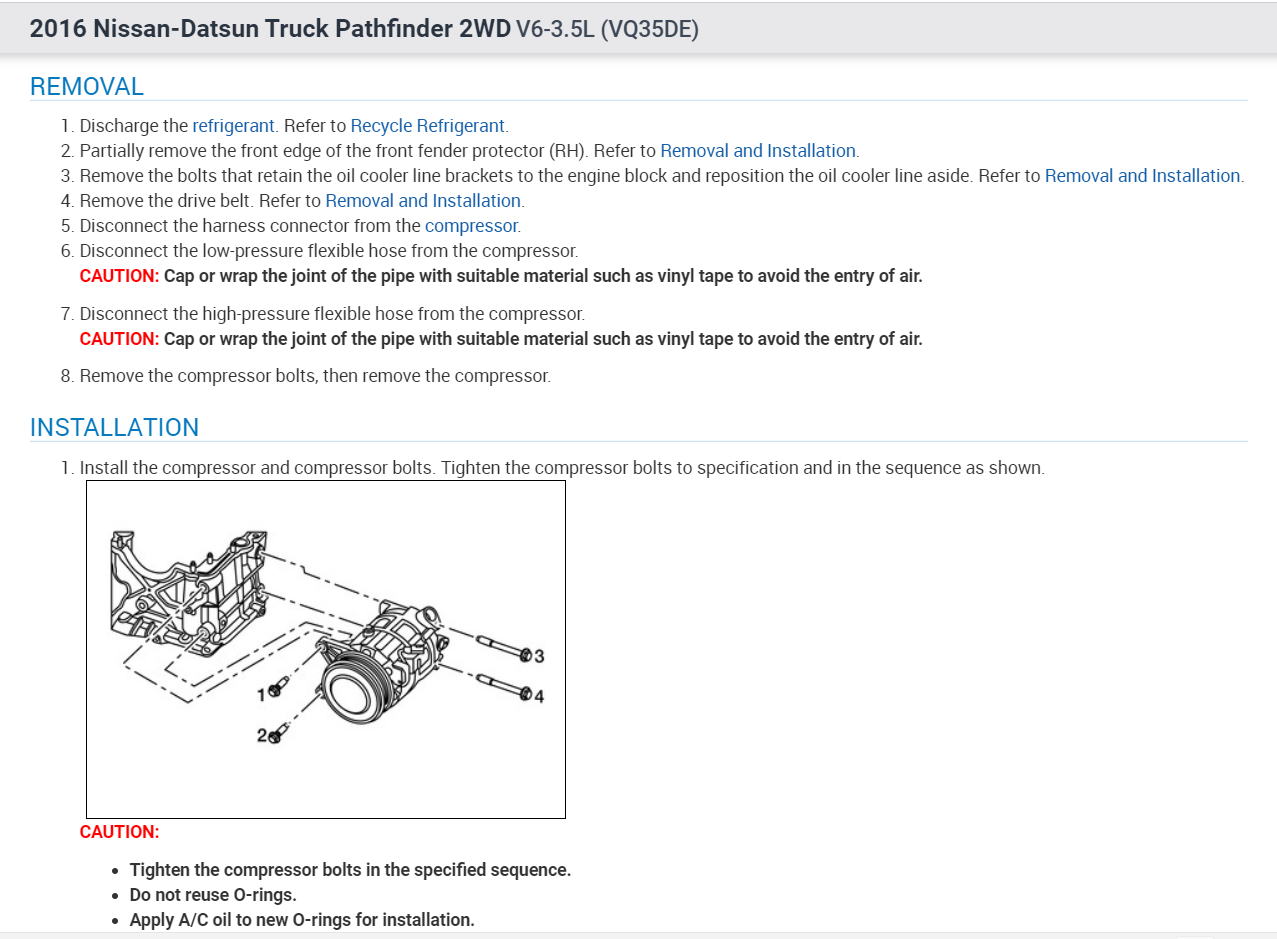Click step 7 high-pressure flexible hose text
Screen dimensions: 1277x939
[332, 314]
